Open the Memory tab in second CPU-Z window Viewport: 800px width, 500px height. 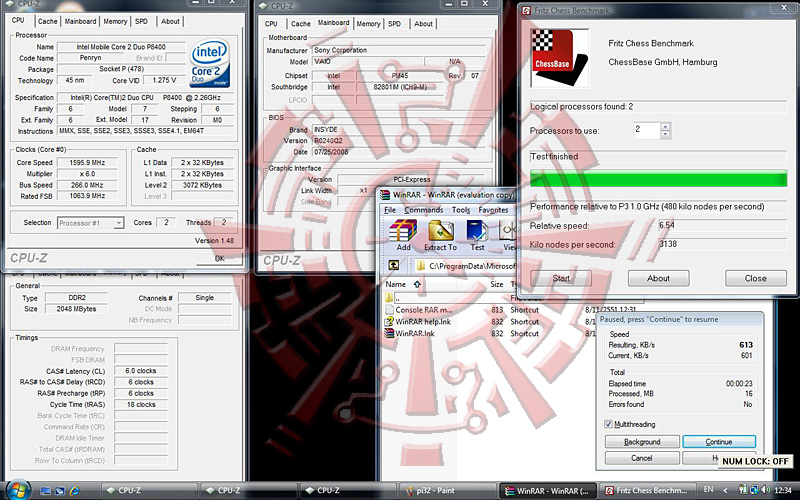coord(368,23)
